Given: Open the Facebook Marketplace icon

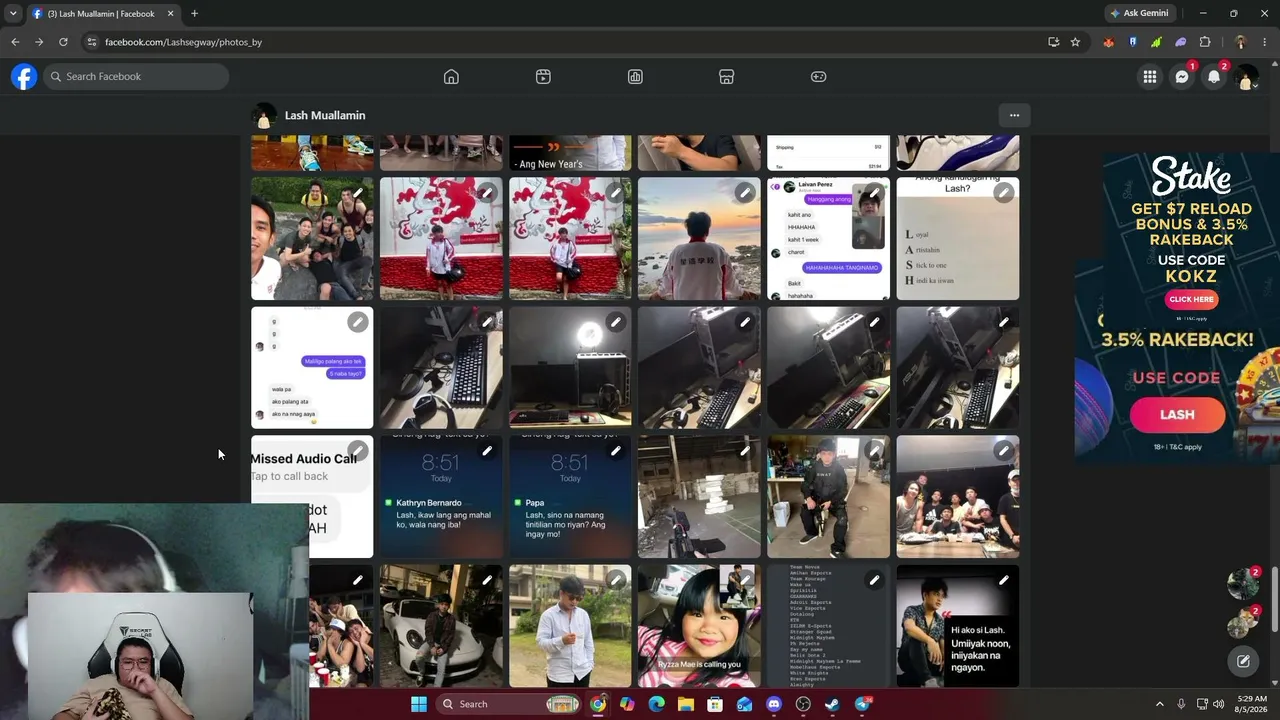Looking at the screenshot, I should [727, 77].
